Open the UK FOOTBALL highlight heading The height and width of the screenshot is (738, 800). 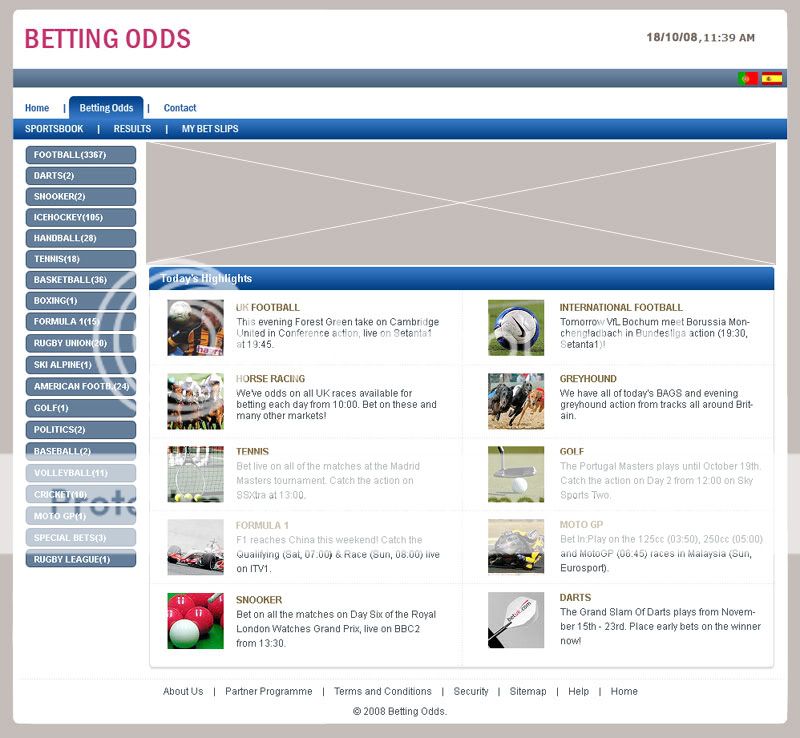coord(267,307)
